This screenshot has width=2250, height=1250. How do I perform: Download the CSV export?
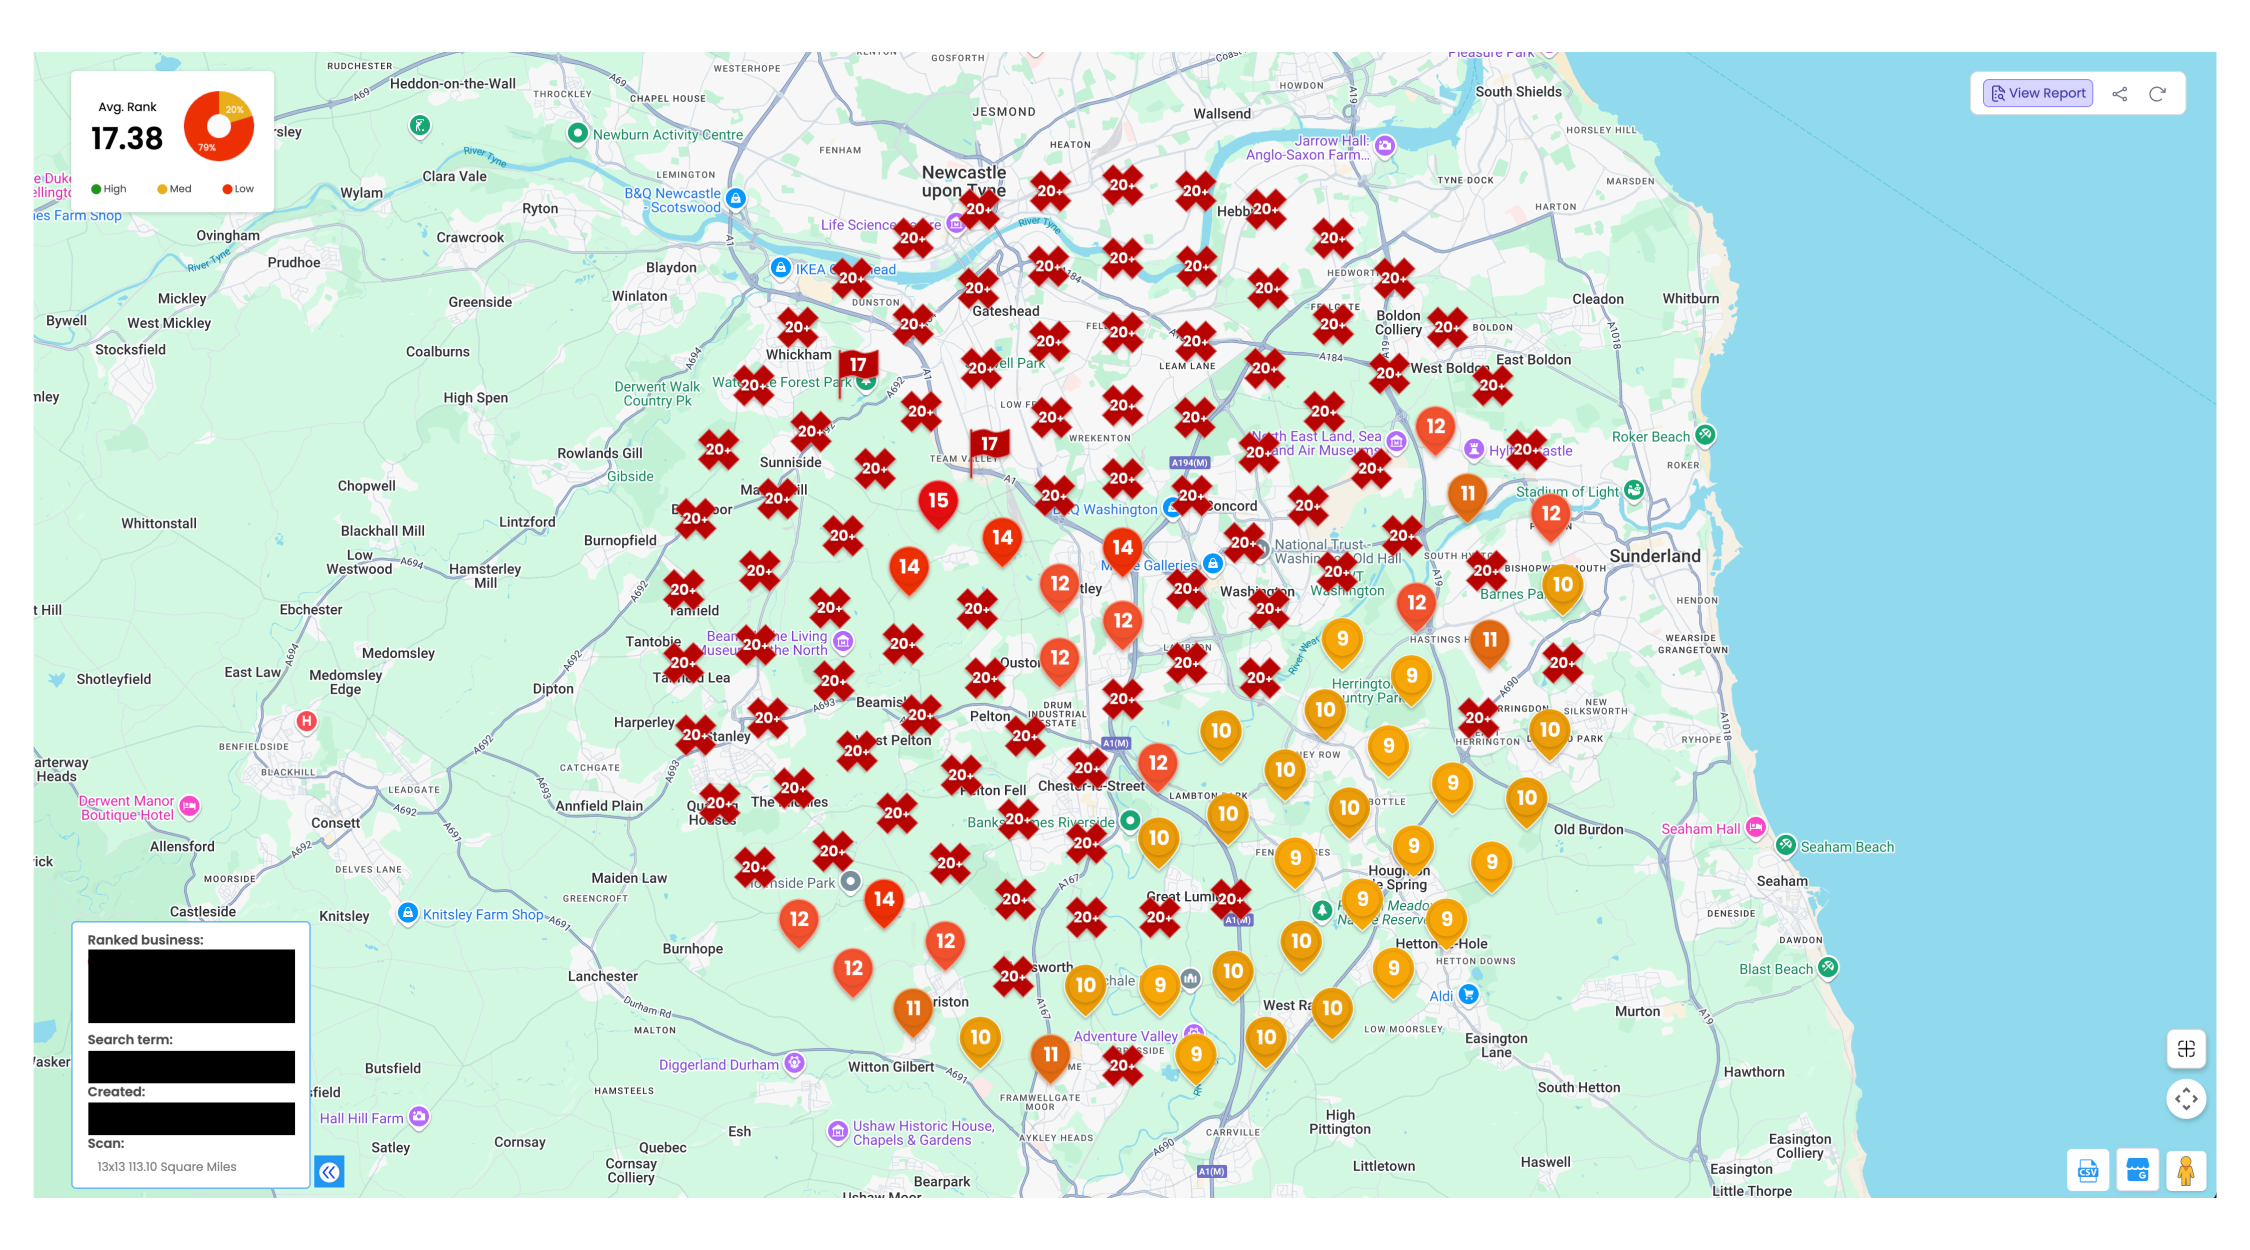[x=2087, y=1170]
